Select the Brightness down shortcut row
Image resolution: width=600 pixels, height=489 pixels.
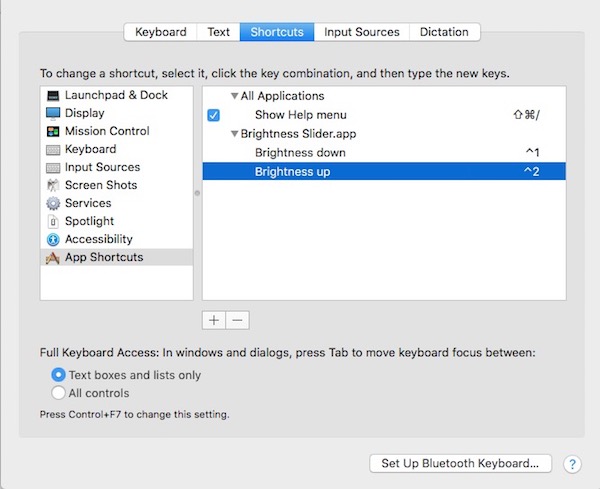click(384, 153)
